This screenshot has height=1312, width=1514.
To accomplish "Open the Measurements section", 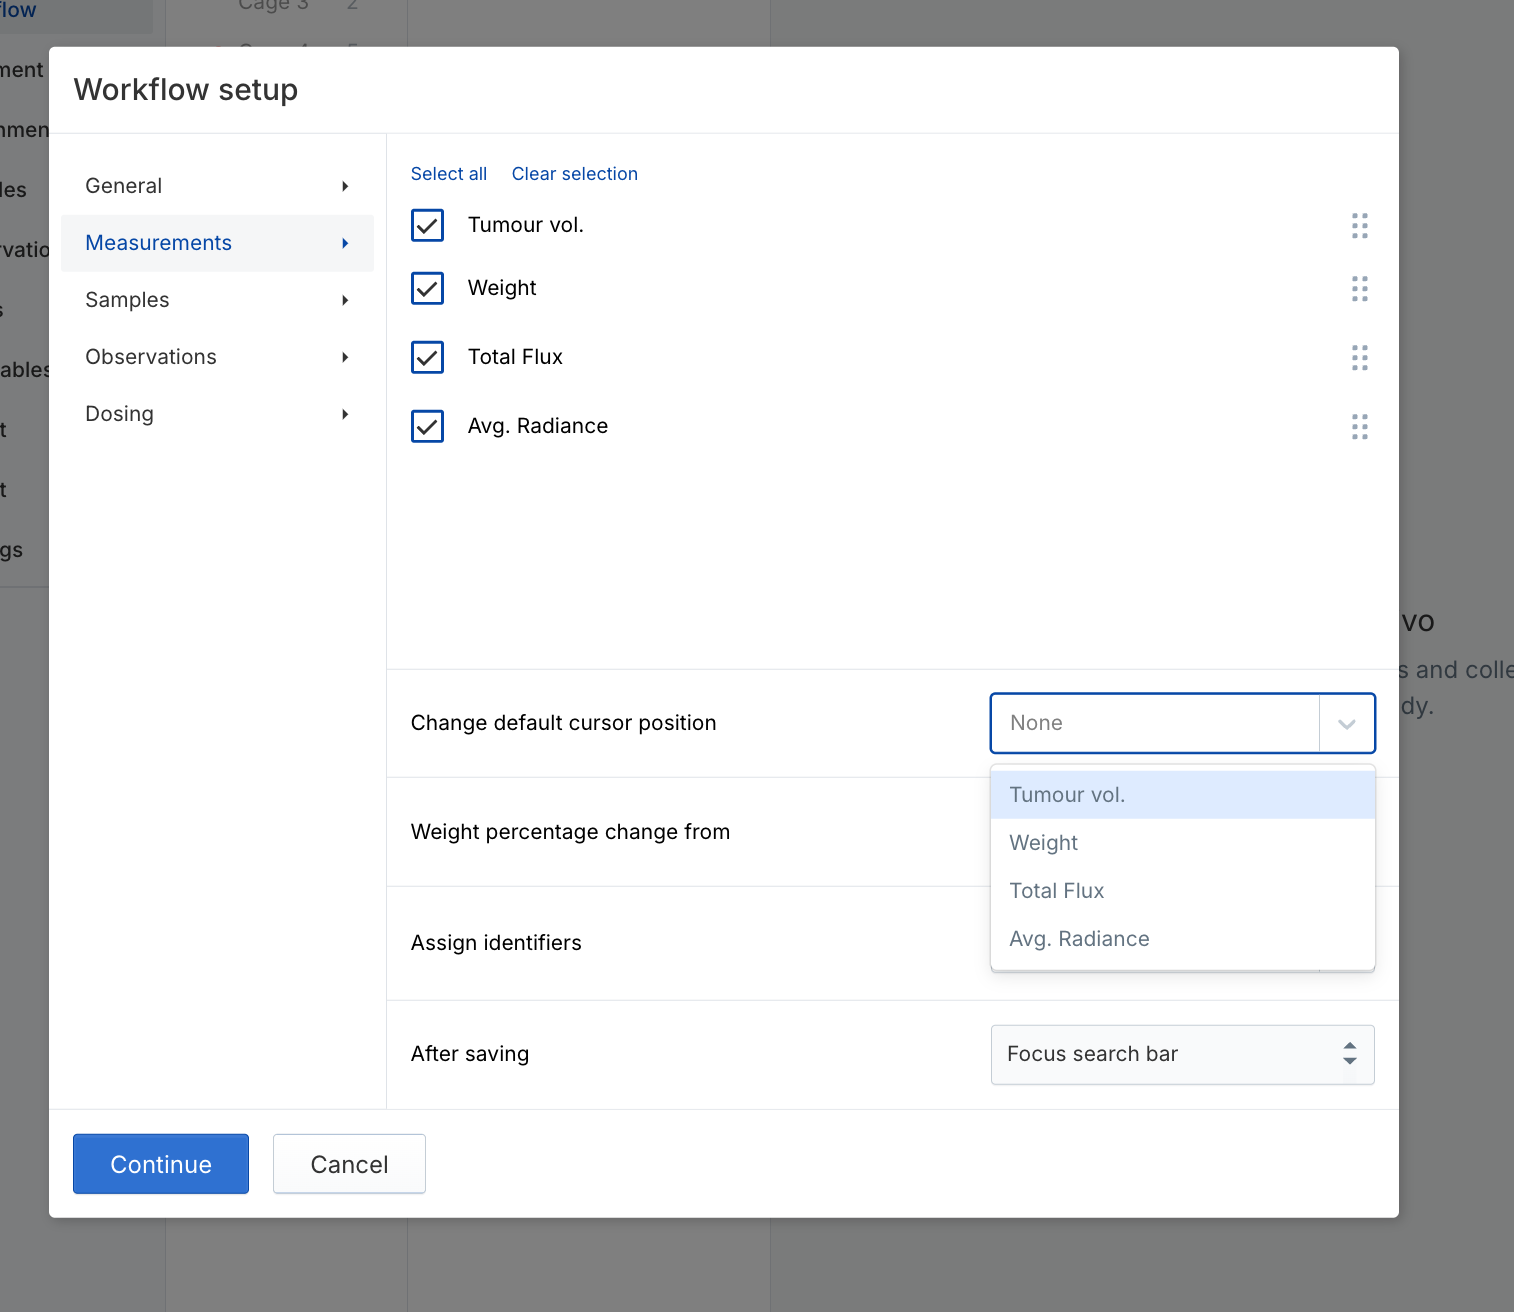I will click(x=159, y=243).
